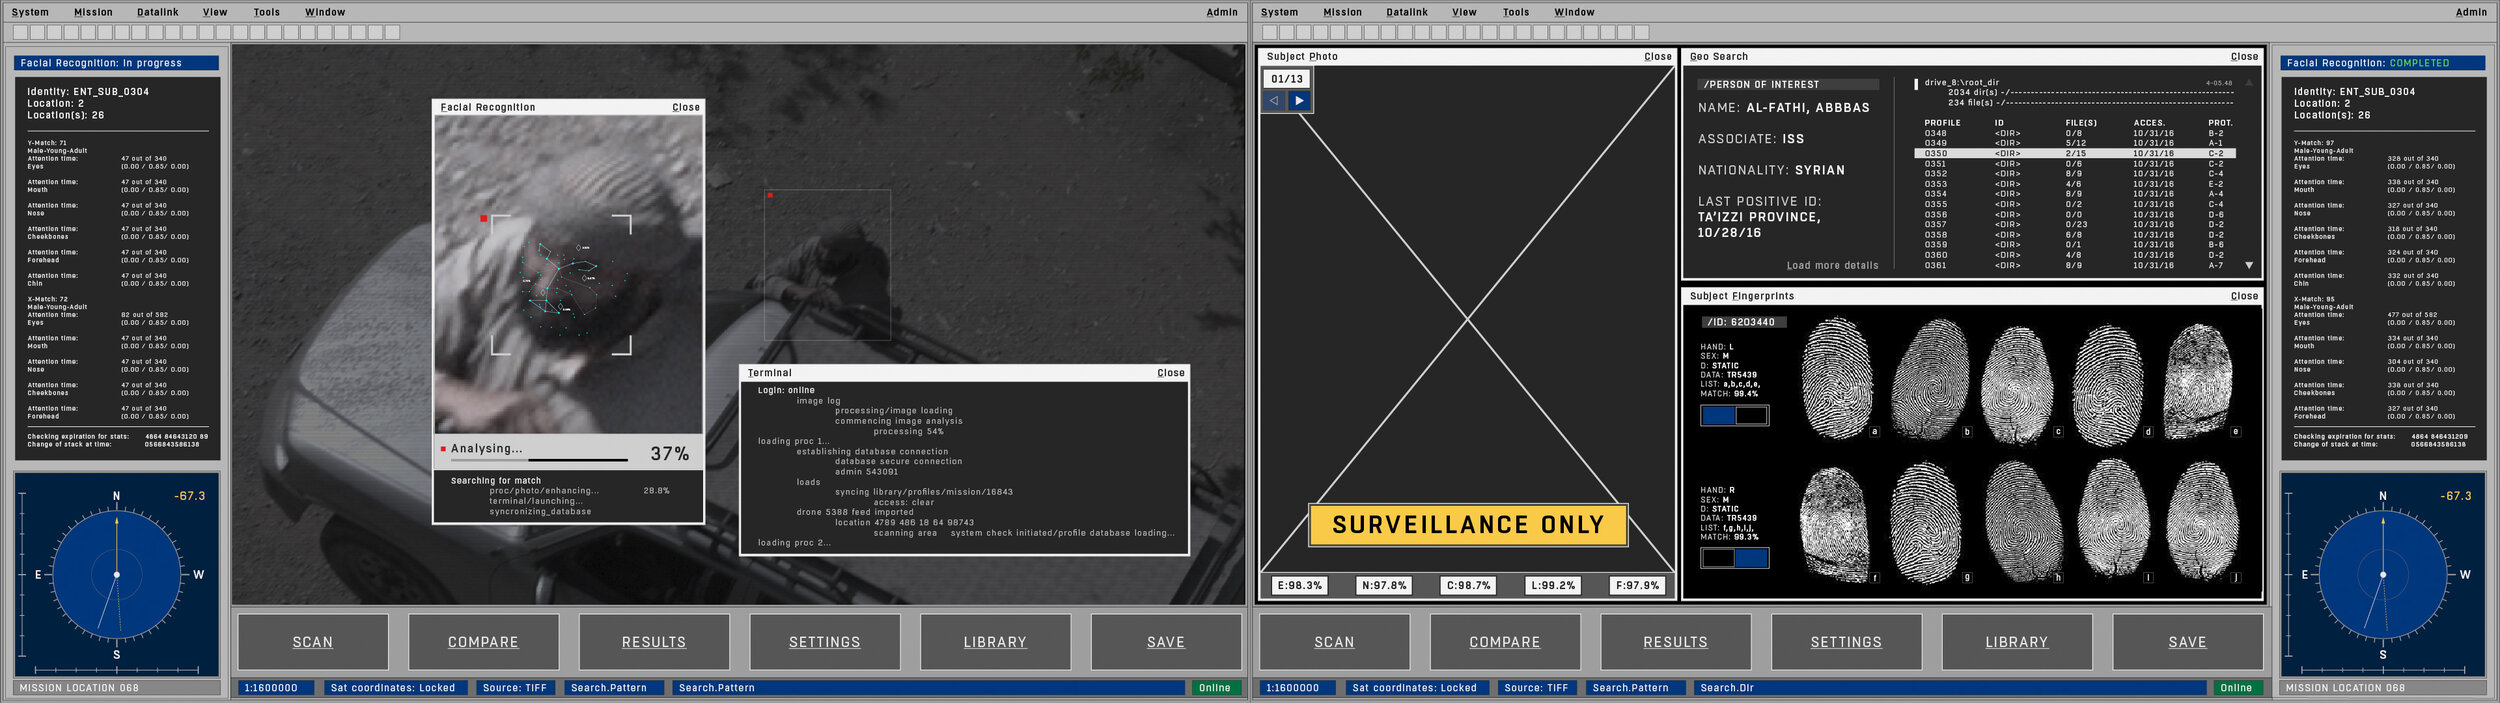Click compass dial on the in-progress screen
Screen dimensions: 2500x703
pos(117,574)
